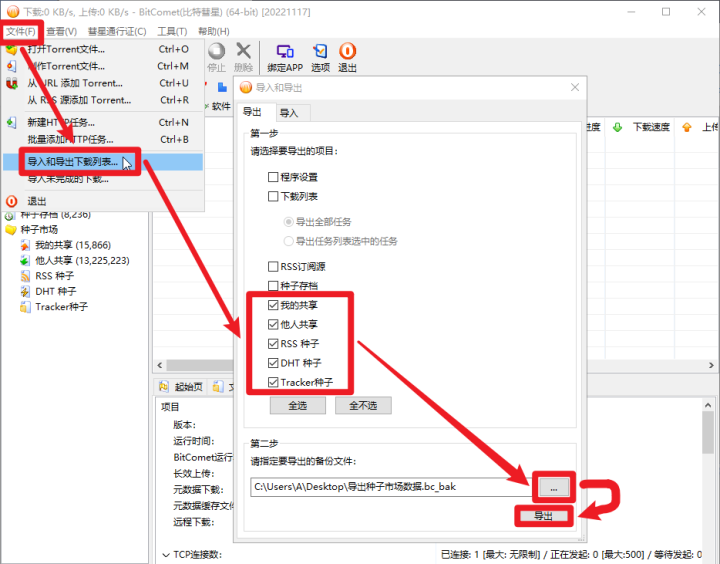Open the 起始页 tab in bottom panel

point(182,387)
